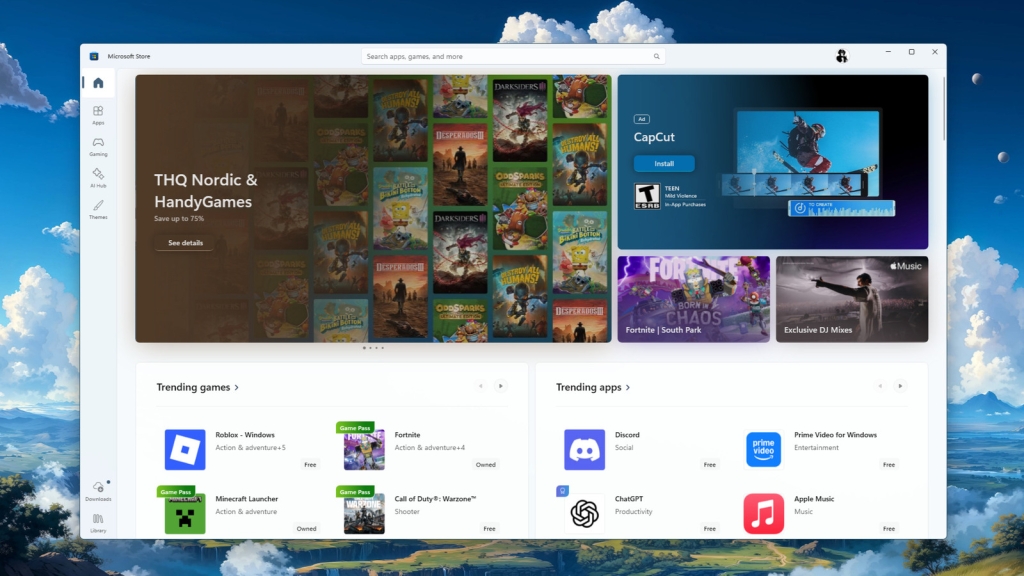This screenshot has width=1024, height=576.
Task: Go to the Gaming sidebar icon
Action: [x=98, y=146]
